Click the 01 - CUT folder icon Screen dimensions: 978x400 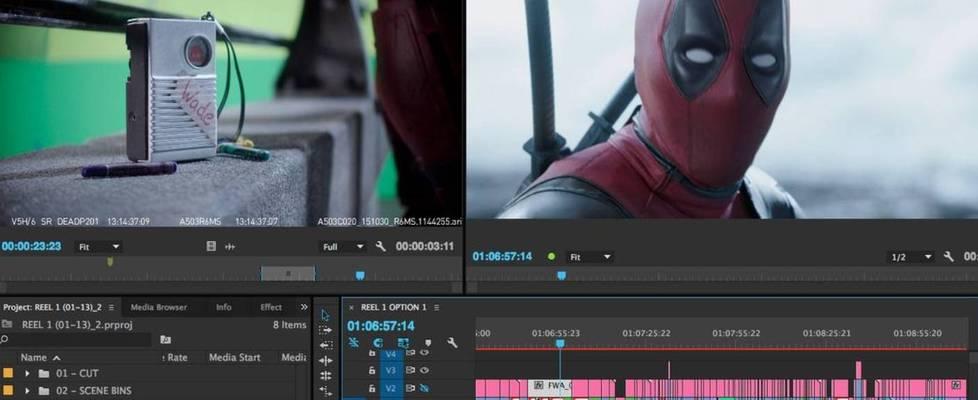click(x=44, y=373)
